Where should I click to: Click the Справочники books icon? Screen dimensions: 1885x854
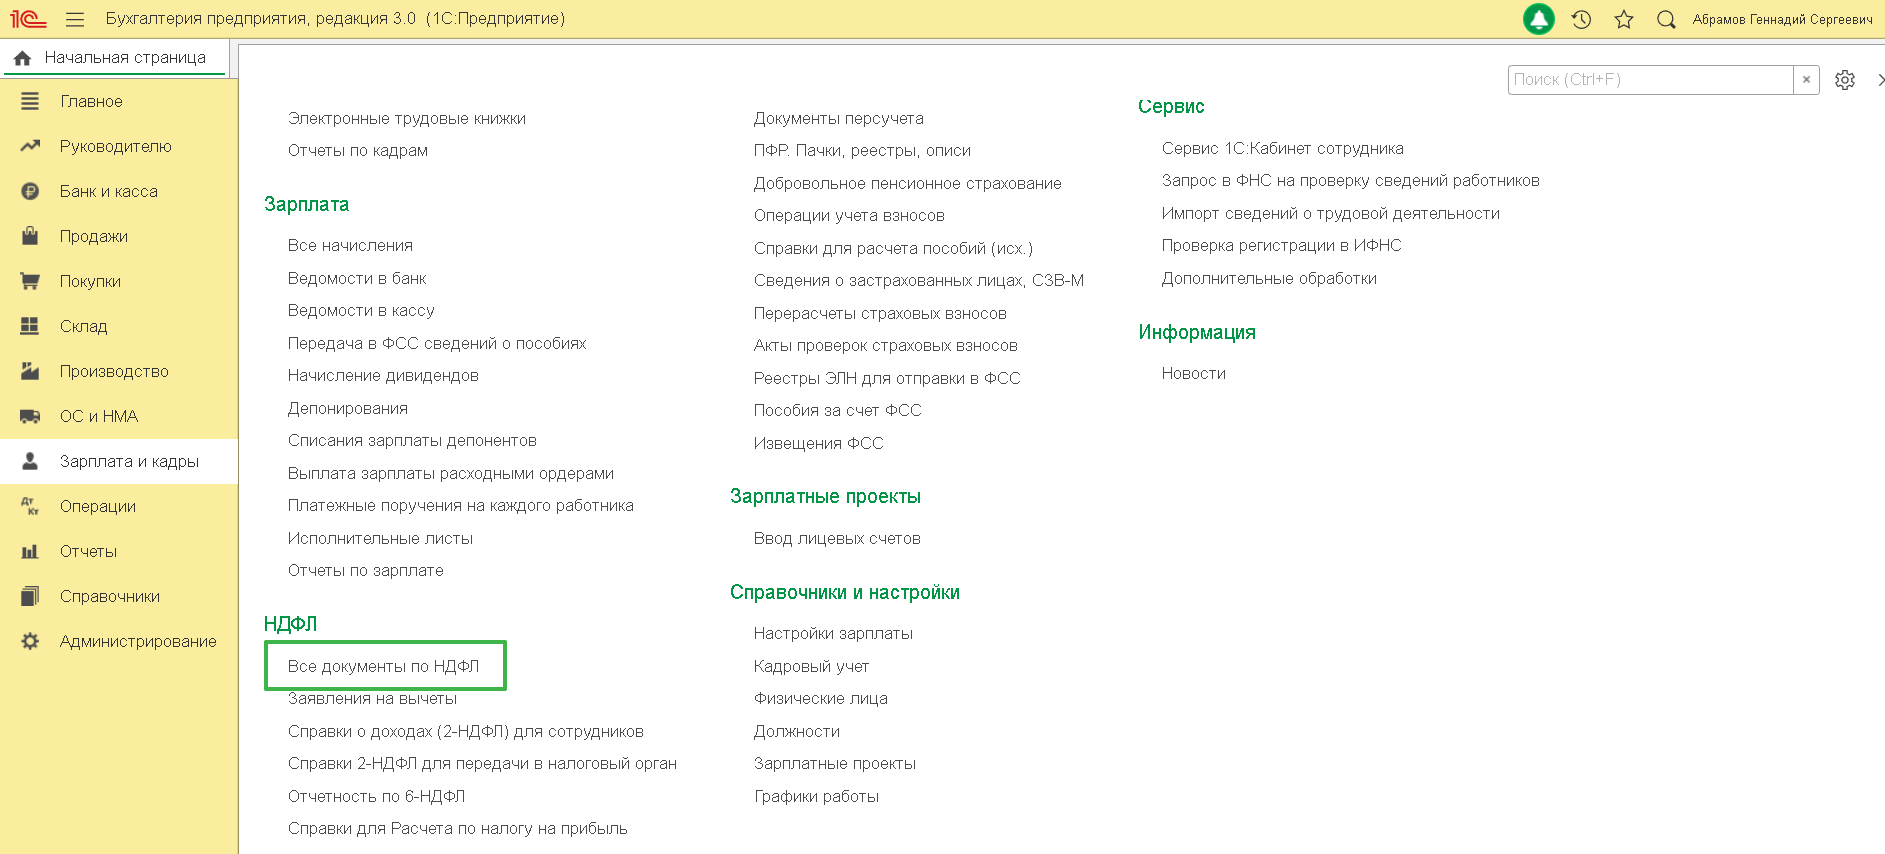coord(30,596)
